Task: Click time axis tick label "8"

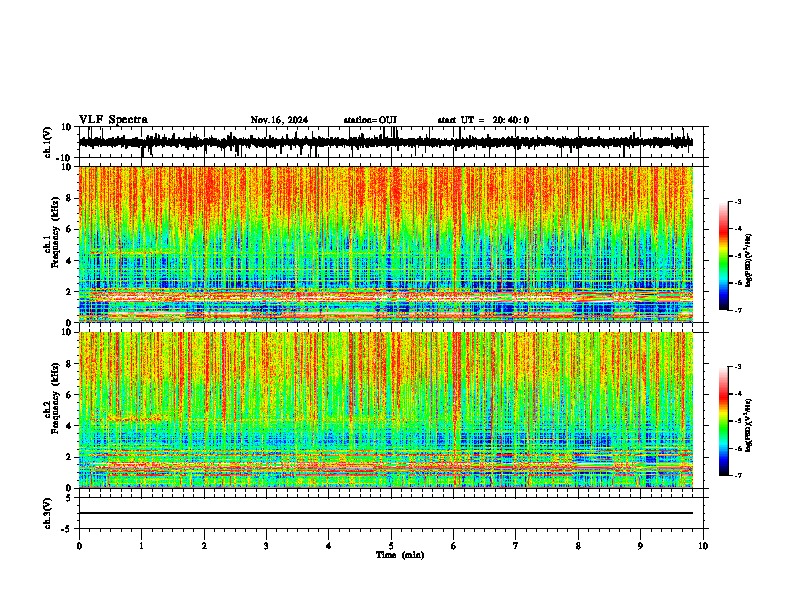Action: click(x=578, y=546)
